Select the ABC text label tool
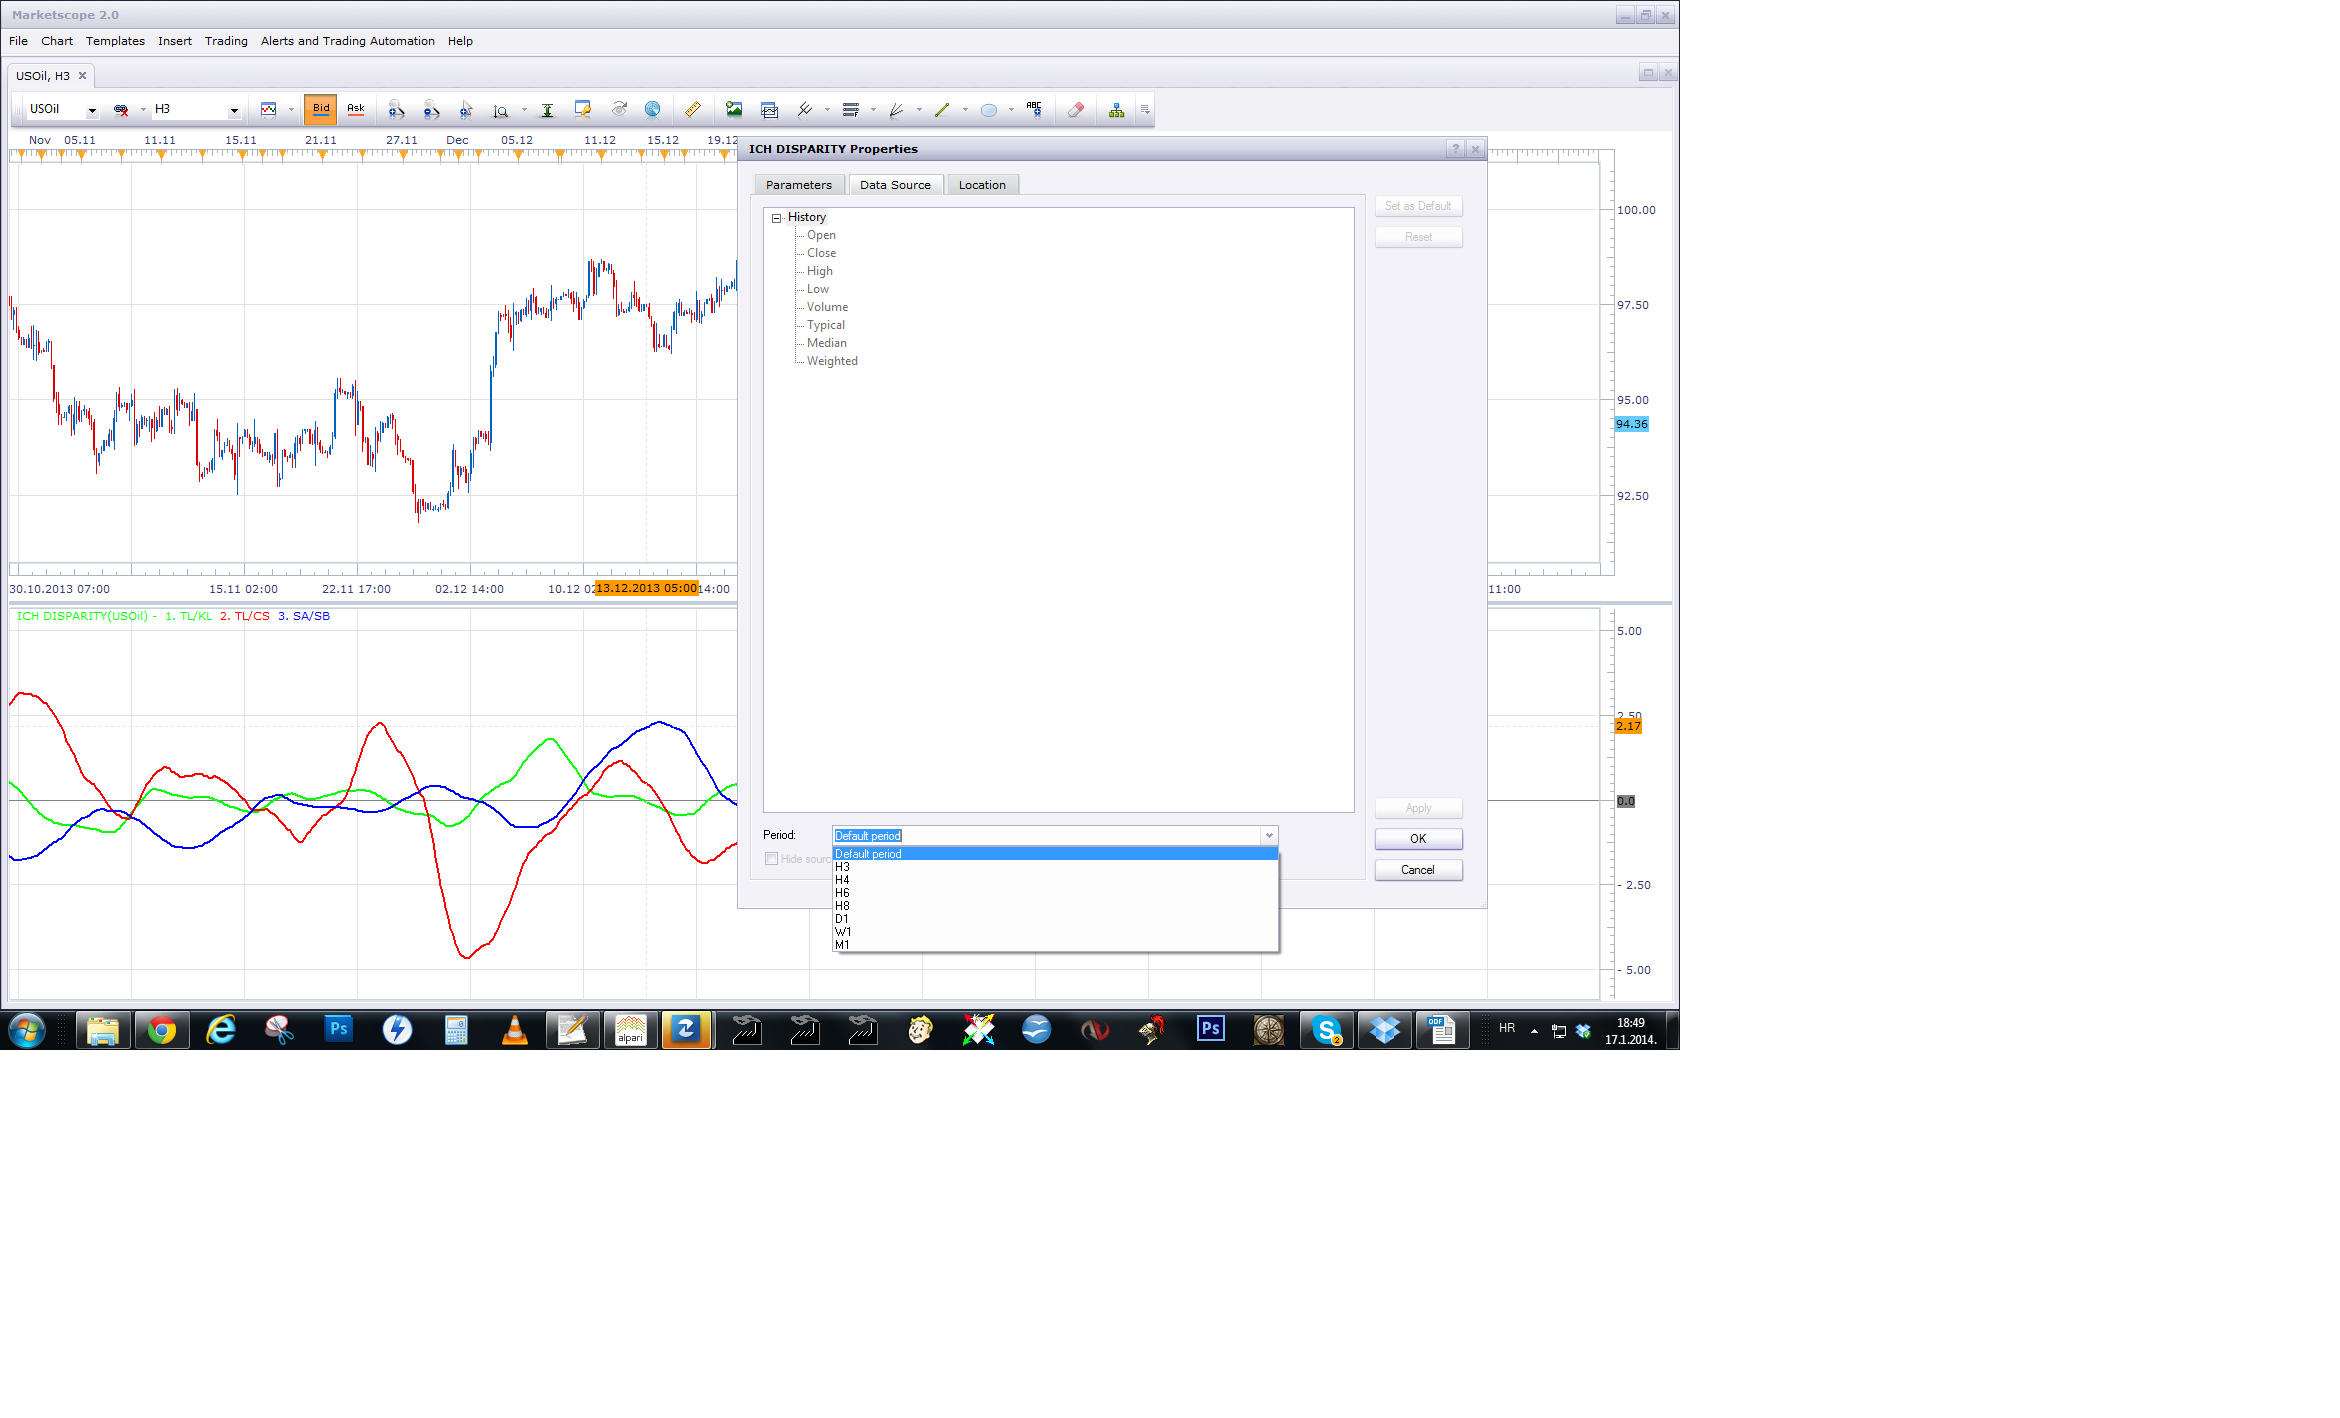Screen dimensions: 2340x1418 click(1034, 109)
